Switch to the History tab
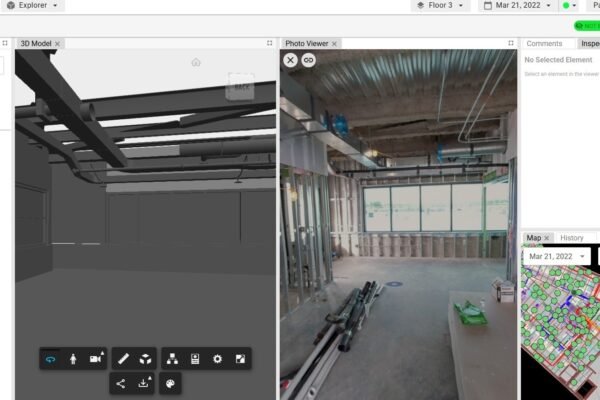Image resolution: width=600 pixels, height=400 pixels. [x=572, y=238]
